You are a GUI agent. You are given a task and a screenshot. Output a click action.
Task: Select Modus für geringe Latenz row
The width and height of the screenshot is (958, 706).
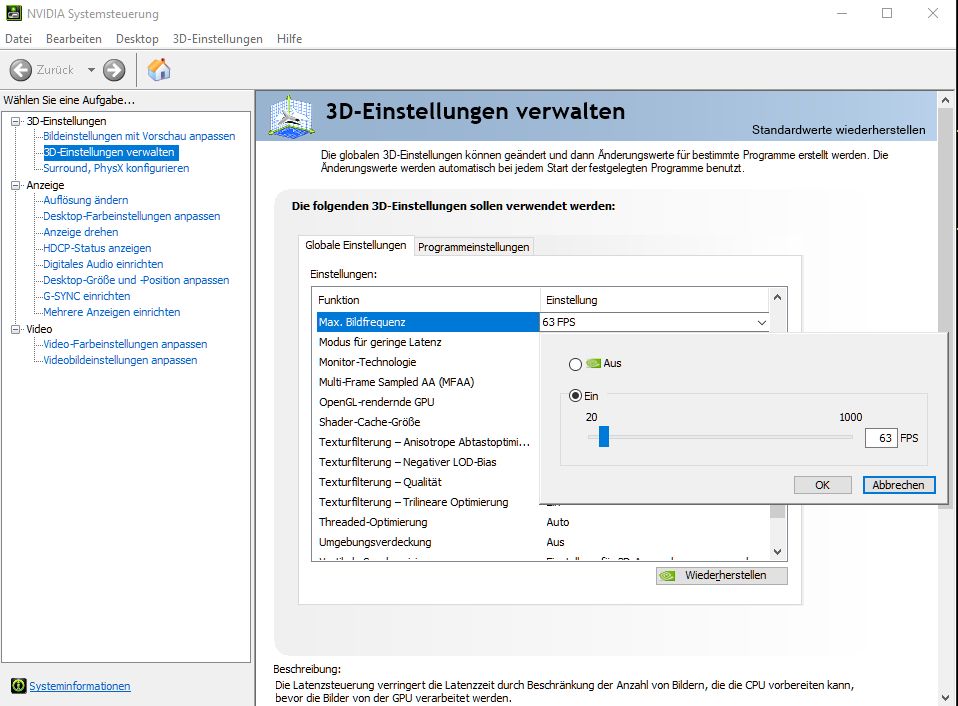pyautogui.click(x=428, y=342)
